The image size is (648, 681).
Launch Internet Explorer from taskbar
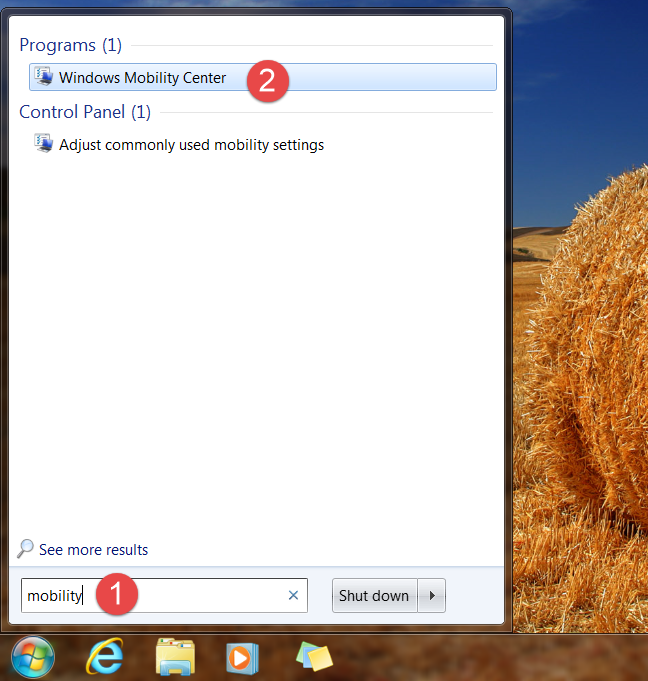point(105,657)
